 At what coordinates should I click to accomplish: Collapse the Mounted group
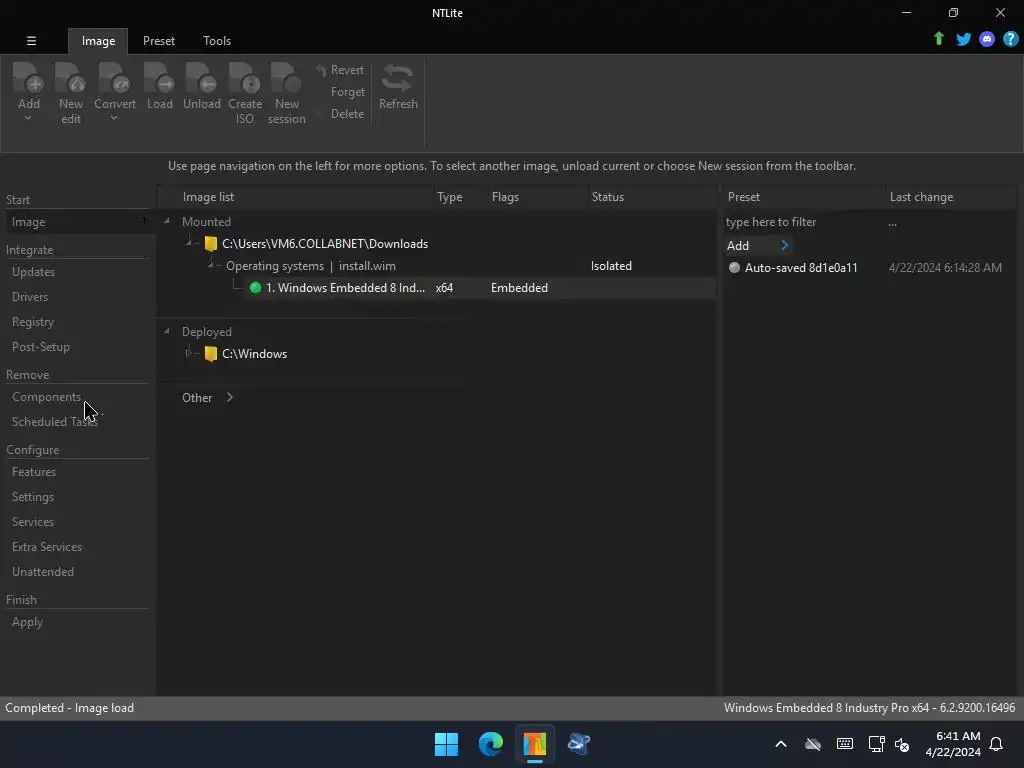click(167, 221)
